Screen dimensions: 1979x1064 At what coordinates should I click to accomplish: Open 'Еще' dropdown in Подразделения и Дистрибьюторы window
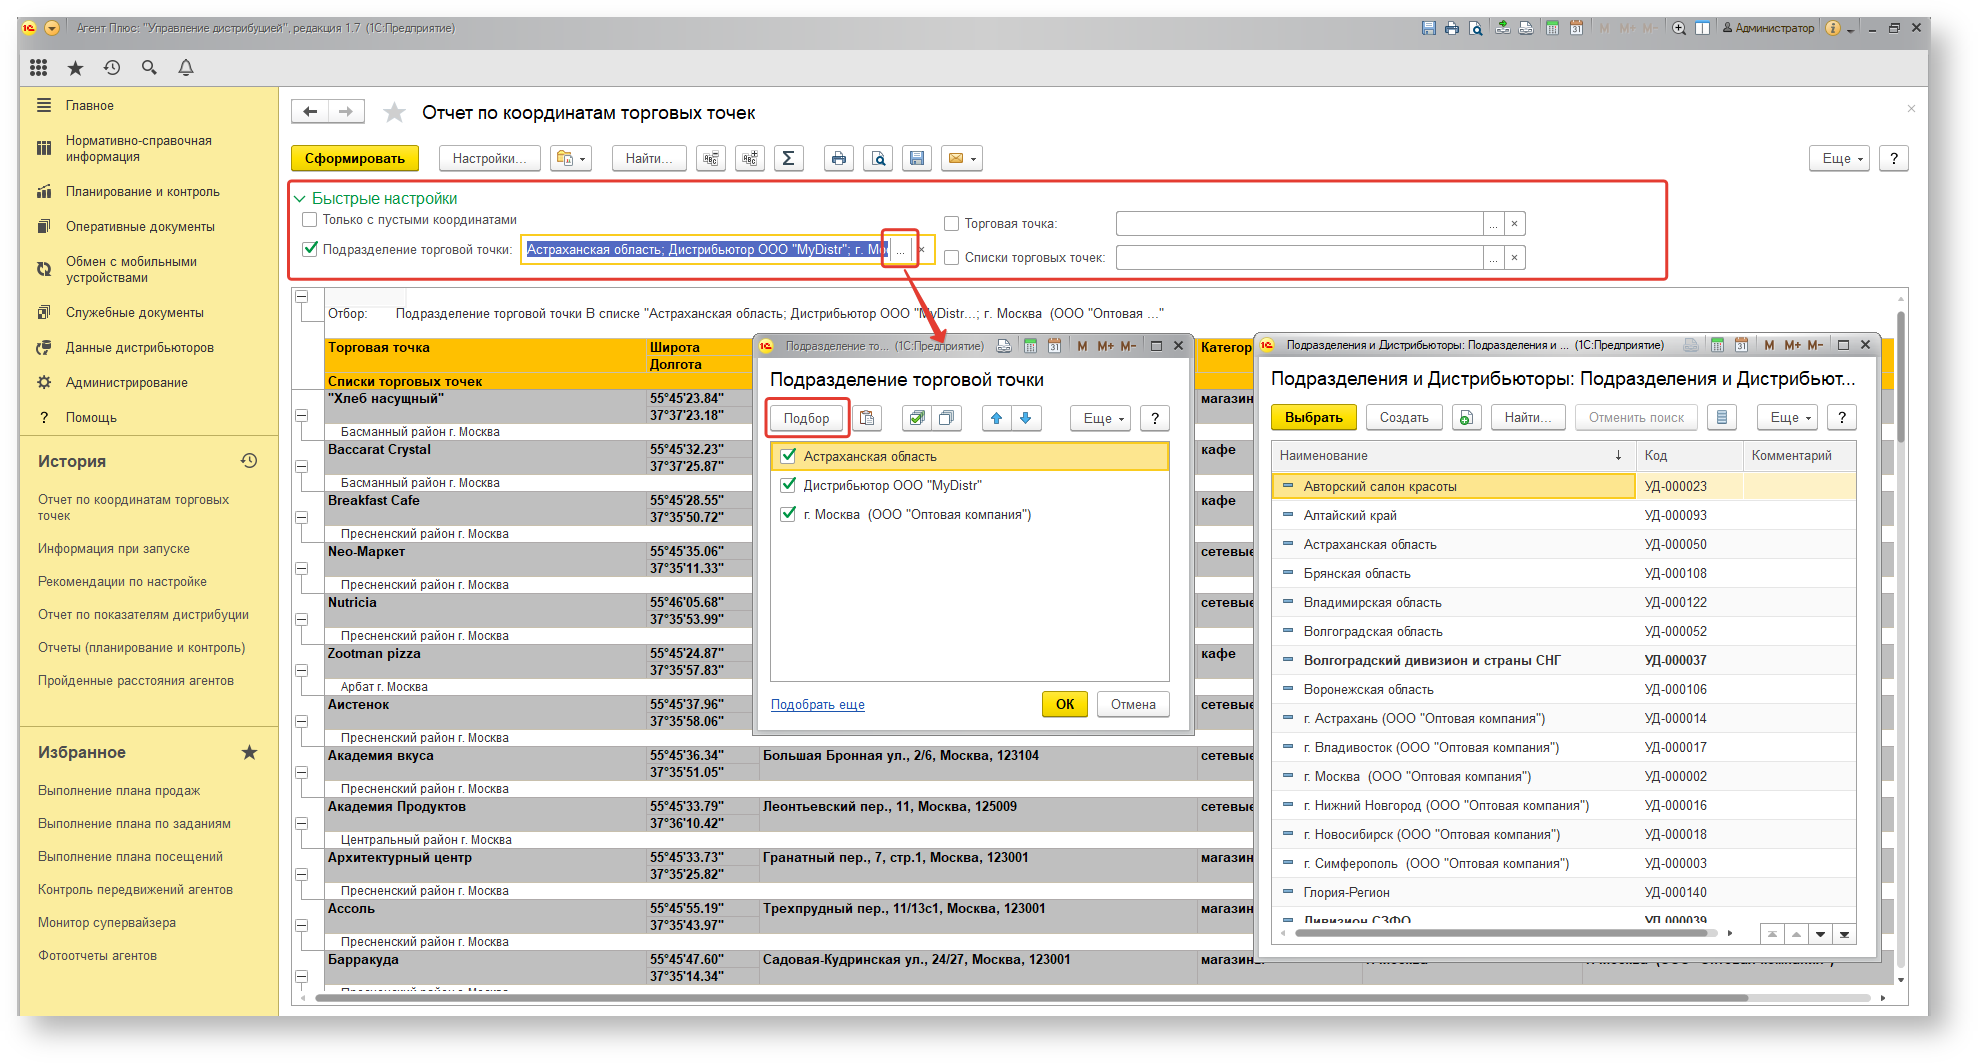pos(1787,417)
